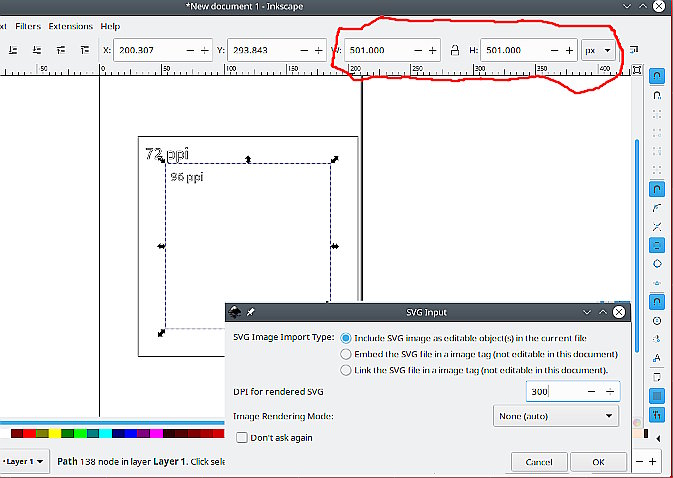Toggle snap other points icon

[x=657, y=302]
